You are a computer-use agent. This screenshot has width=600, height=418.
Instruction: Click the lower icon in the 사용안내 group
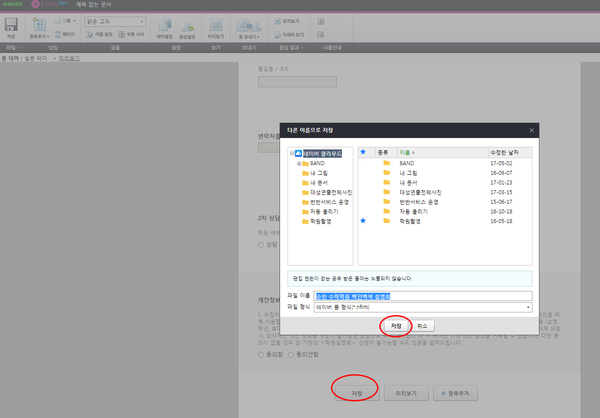[321, 35]
